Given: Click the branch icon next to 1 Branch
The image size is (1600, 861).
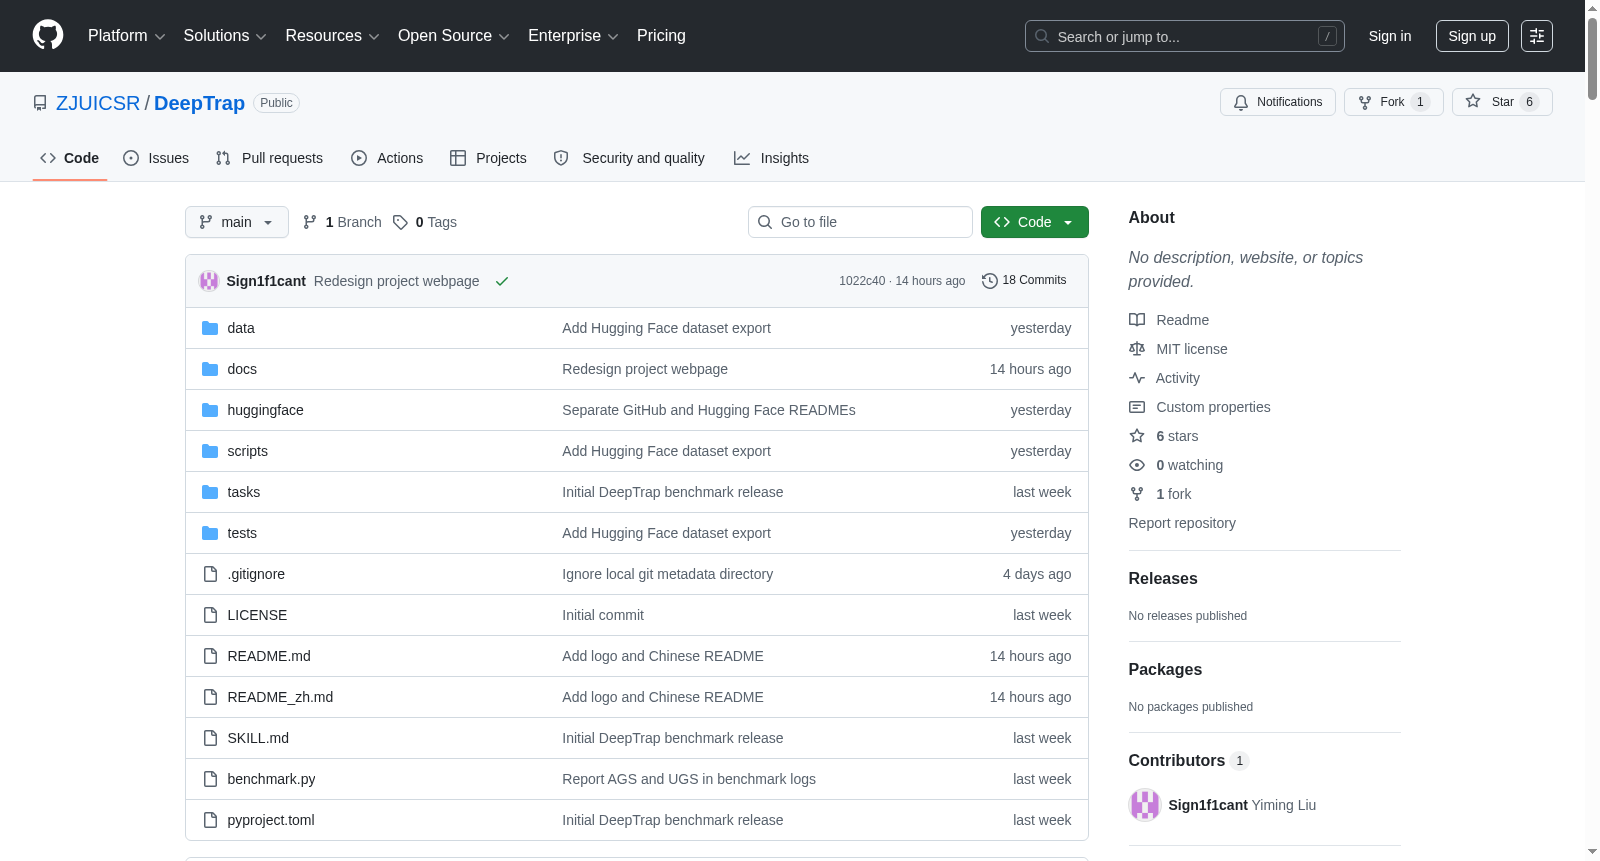Looking at the screenshot, I should pos(310,222).
